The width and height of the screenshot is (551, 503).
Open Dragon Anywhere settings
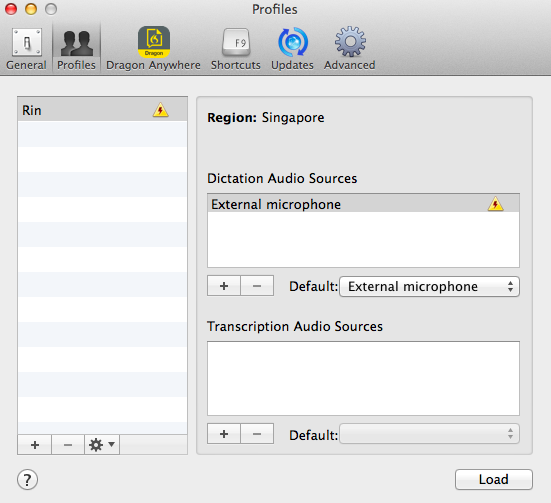click(x=153, y=49)
